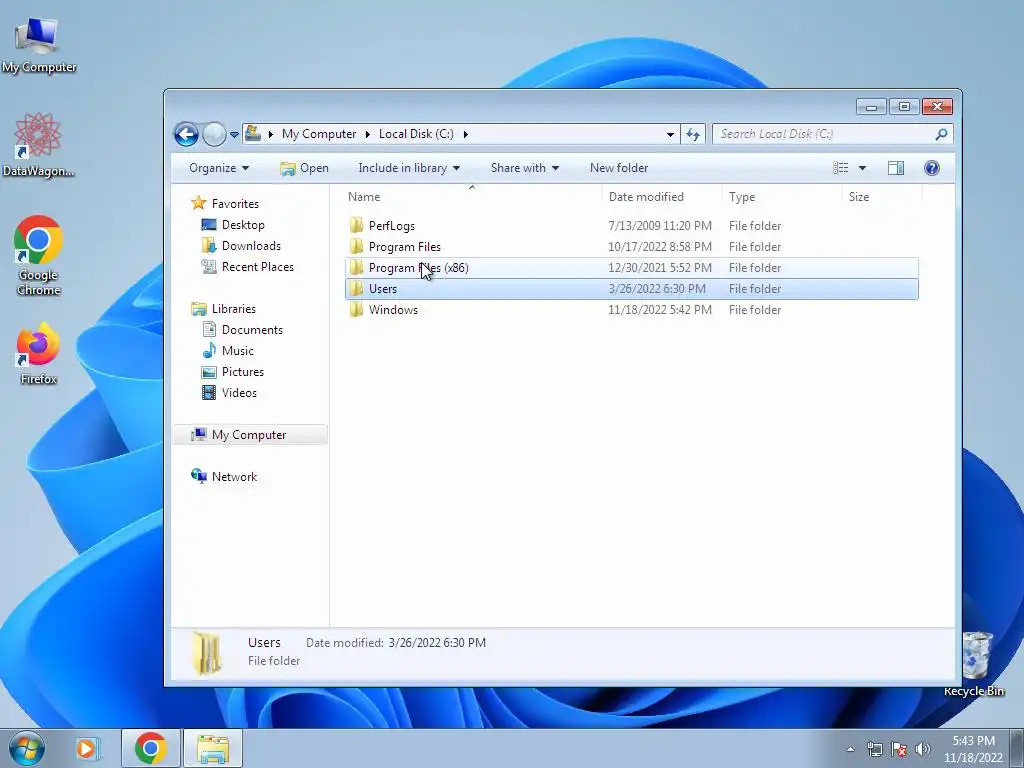This screenshot has width=1024, height=768.
Task: Click Windows Explorer taskbar icon
Action: pyautogui.click(x=213, y=748)
